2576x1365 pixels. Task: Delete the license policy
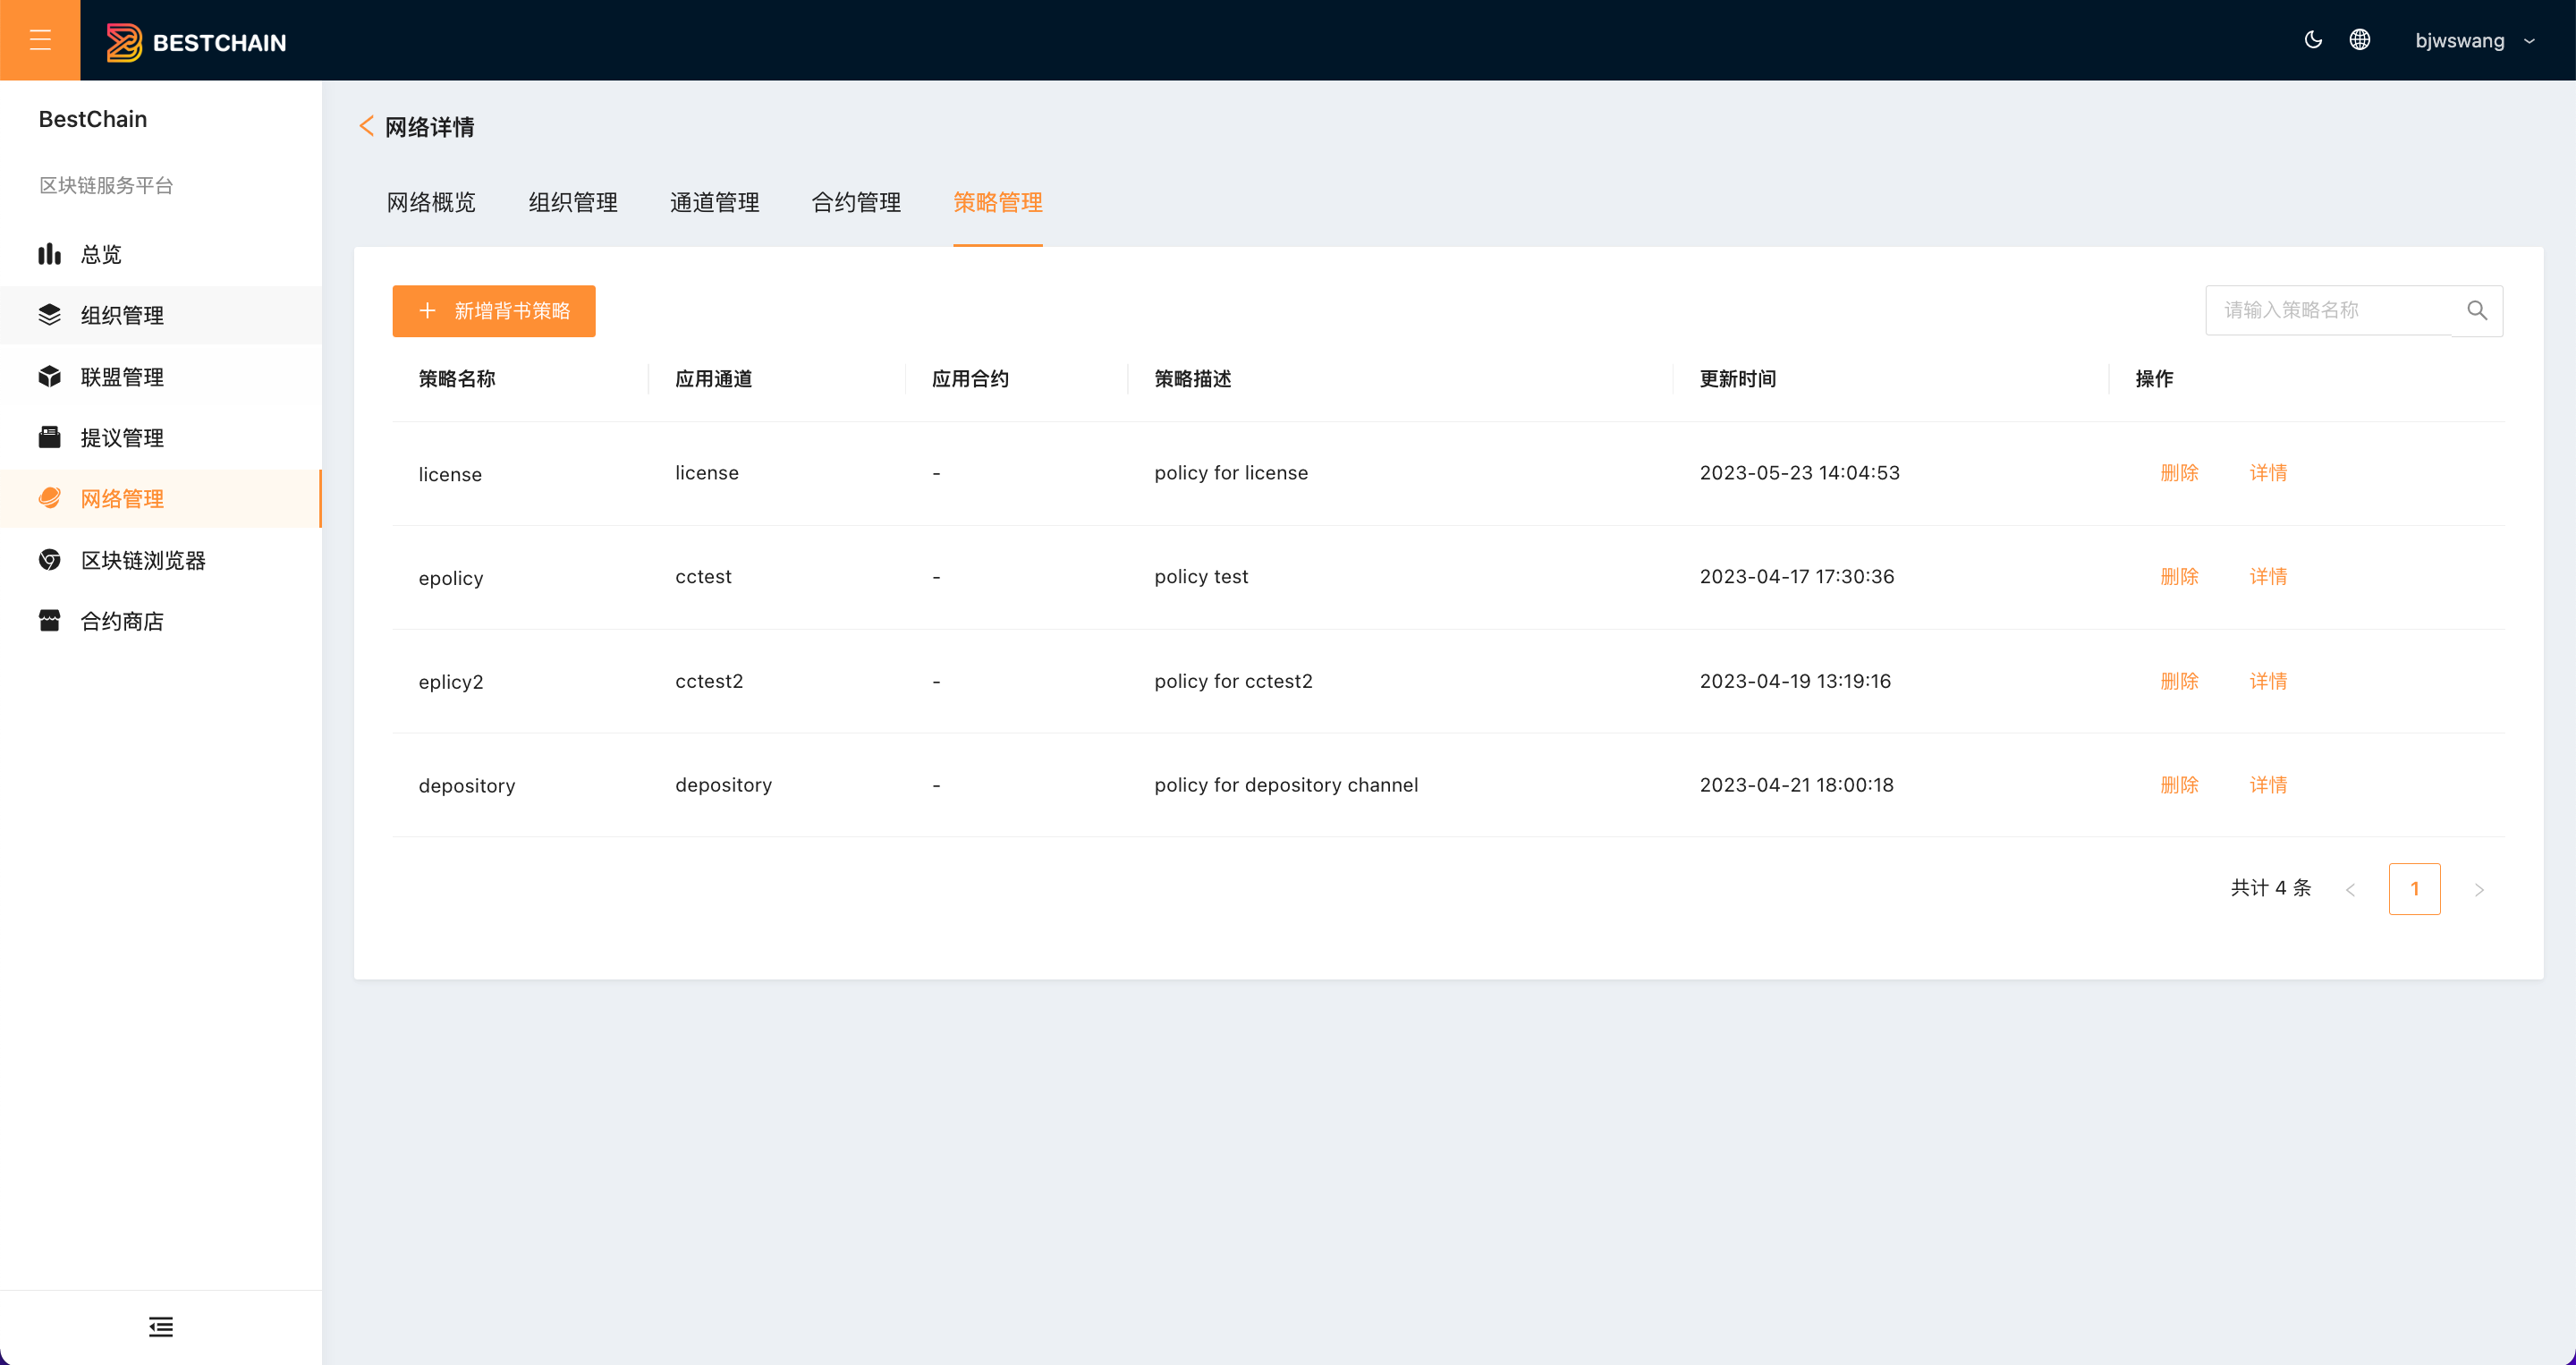click(x=2179, y=473)
